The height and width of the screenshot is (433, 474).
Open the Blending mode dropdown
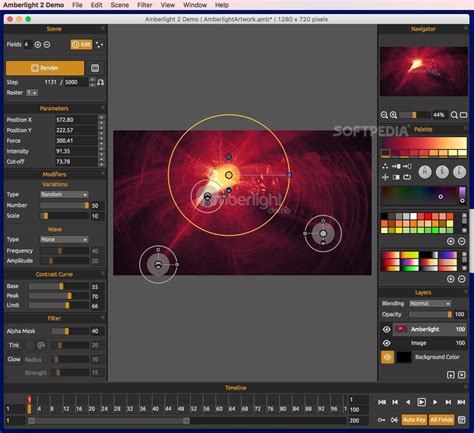point(430,303)
